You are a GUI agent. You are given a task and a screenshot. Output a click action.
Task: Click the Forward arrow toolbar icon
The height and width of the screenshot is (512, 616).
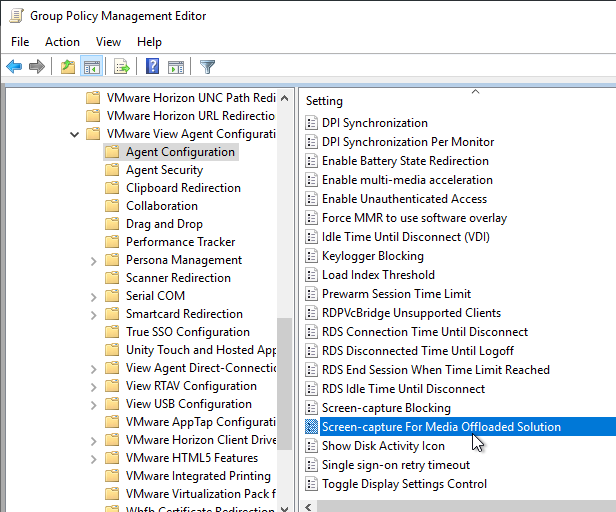[x=37, y=66]
